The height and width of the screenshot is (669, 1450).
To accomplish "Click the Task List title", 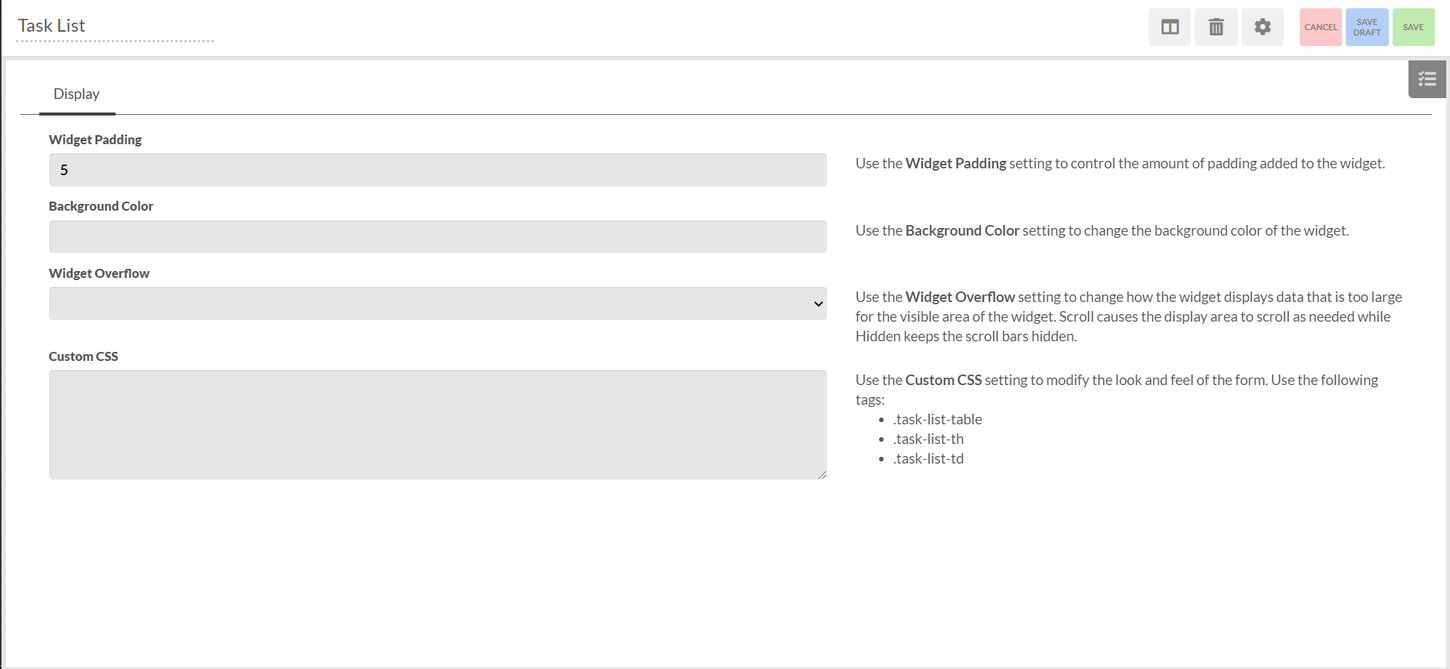I will pos(51,25).
